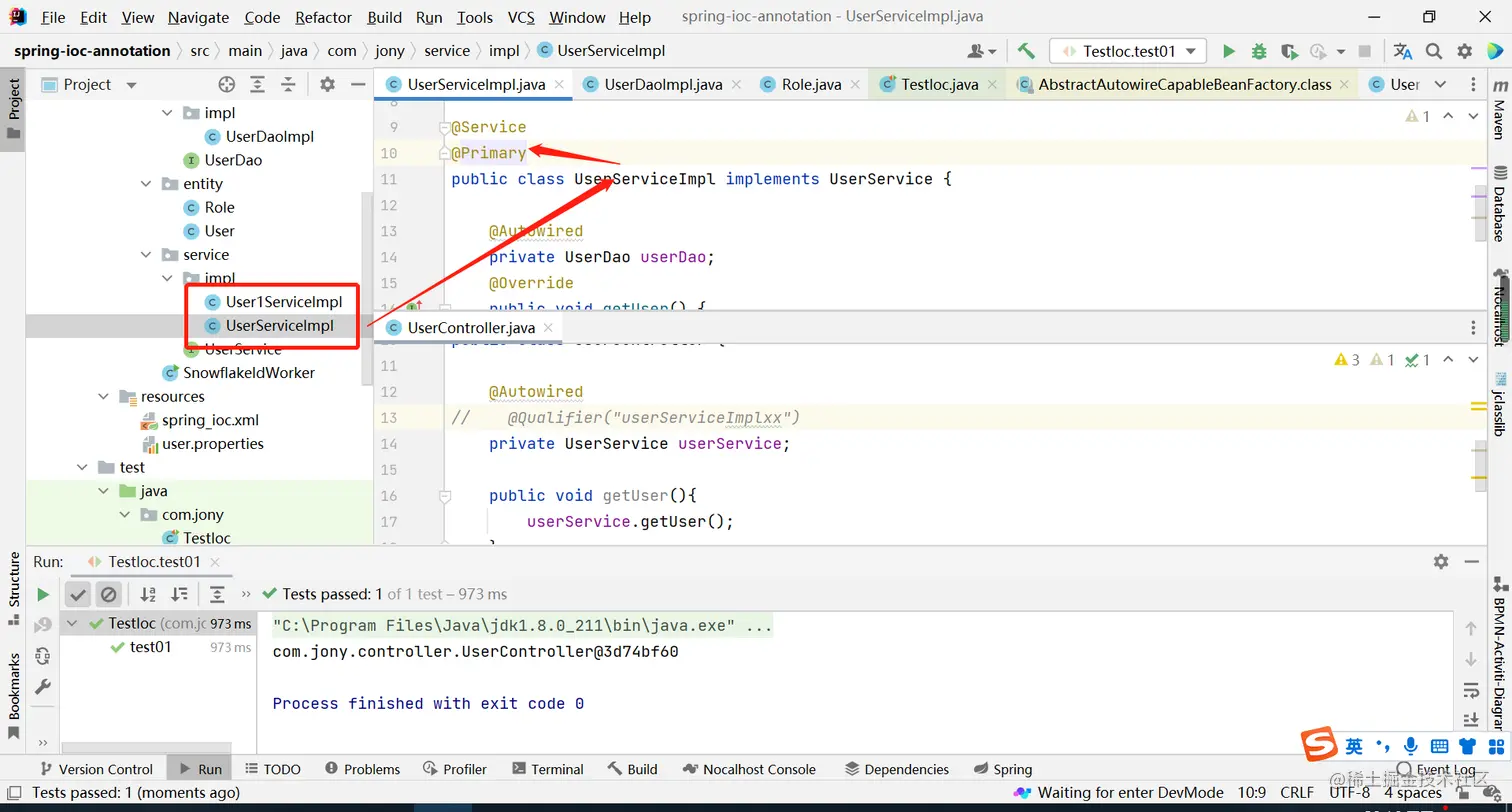1512x812 pixels.
Task: Open IDE settings gear in top toolbar
Action: pyautogui.click(x=1464, y=51)
